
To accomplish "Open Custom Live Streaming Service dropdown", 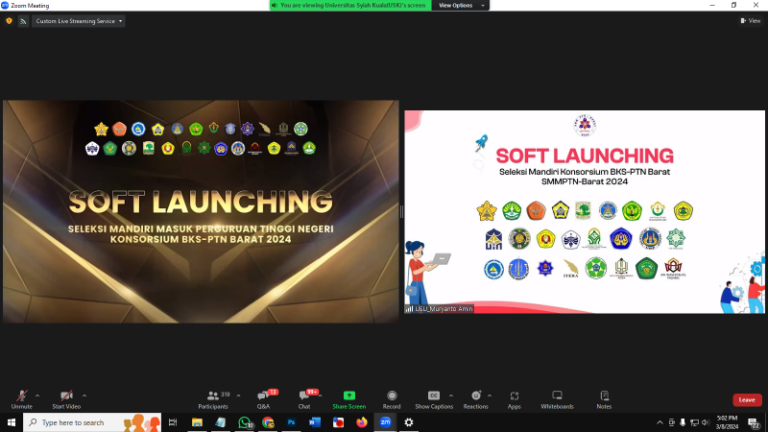I will click(x=78, y=21).
